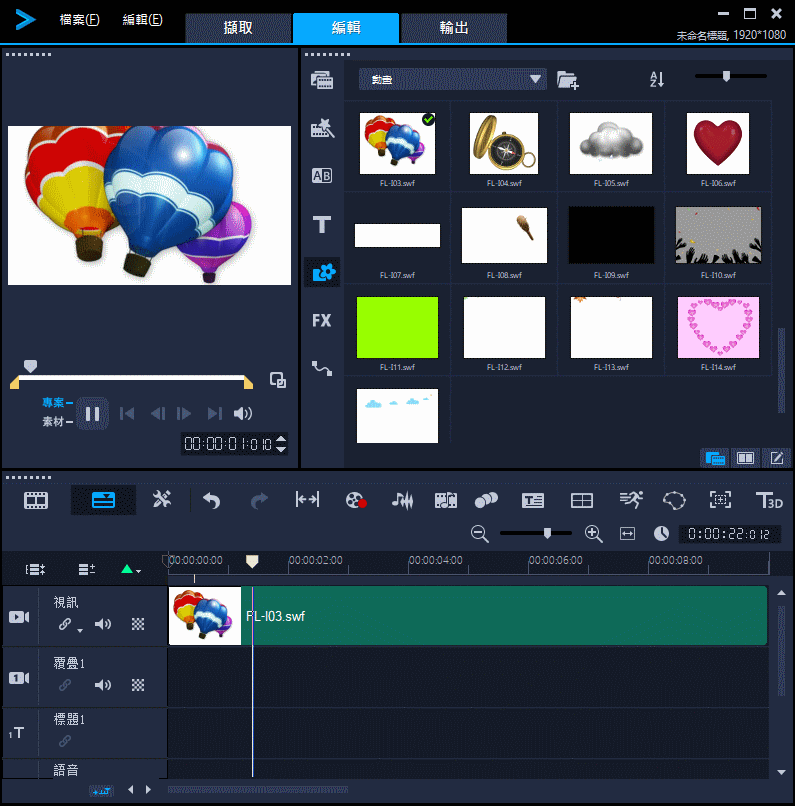Open the FX filter library
Viewport: 795px width, 806px height.
(x=321, y=321)
